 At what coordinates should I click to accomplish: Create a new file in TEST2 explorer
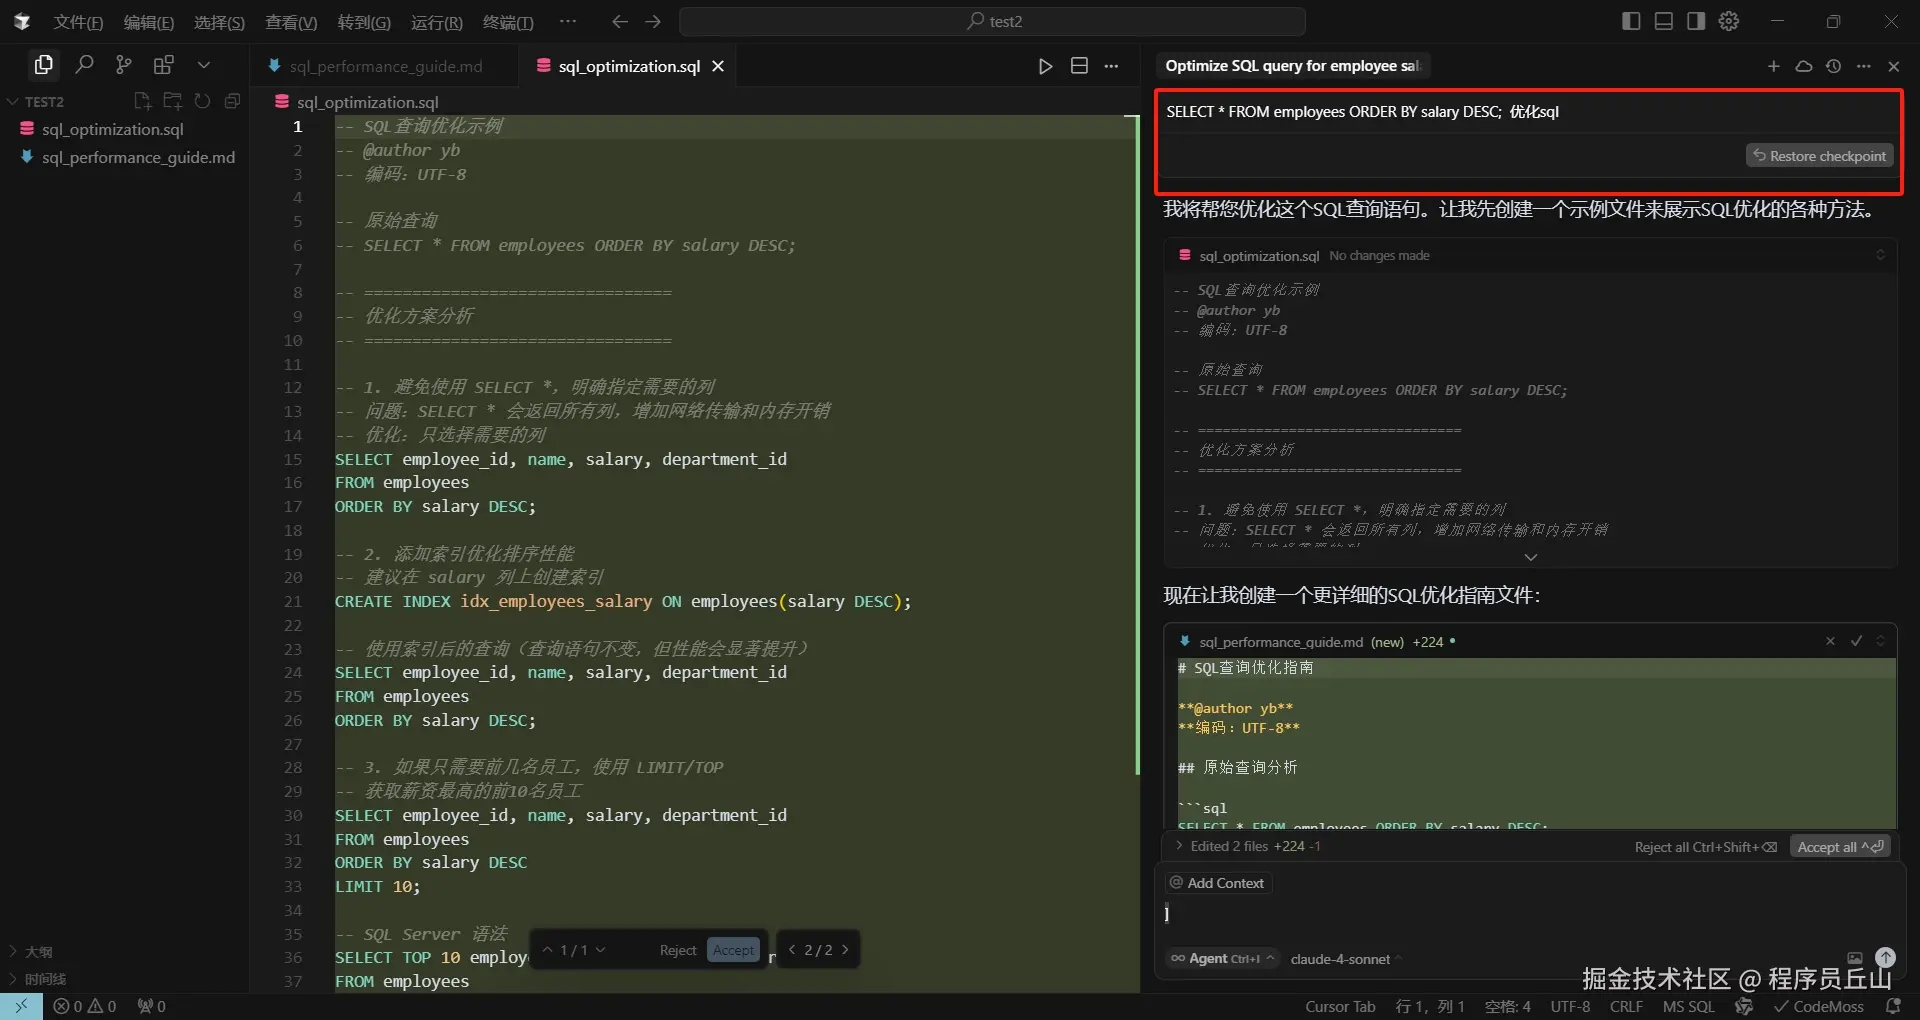[x=142, y=100]
